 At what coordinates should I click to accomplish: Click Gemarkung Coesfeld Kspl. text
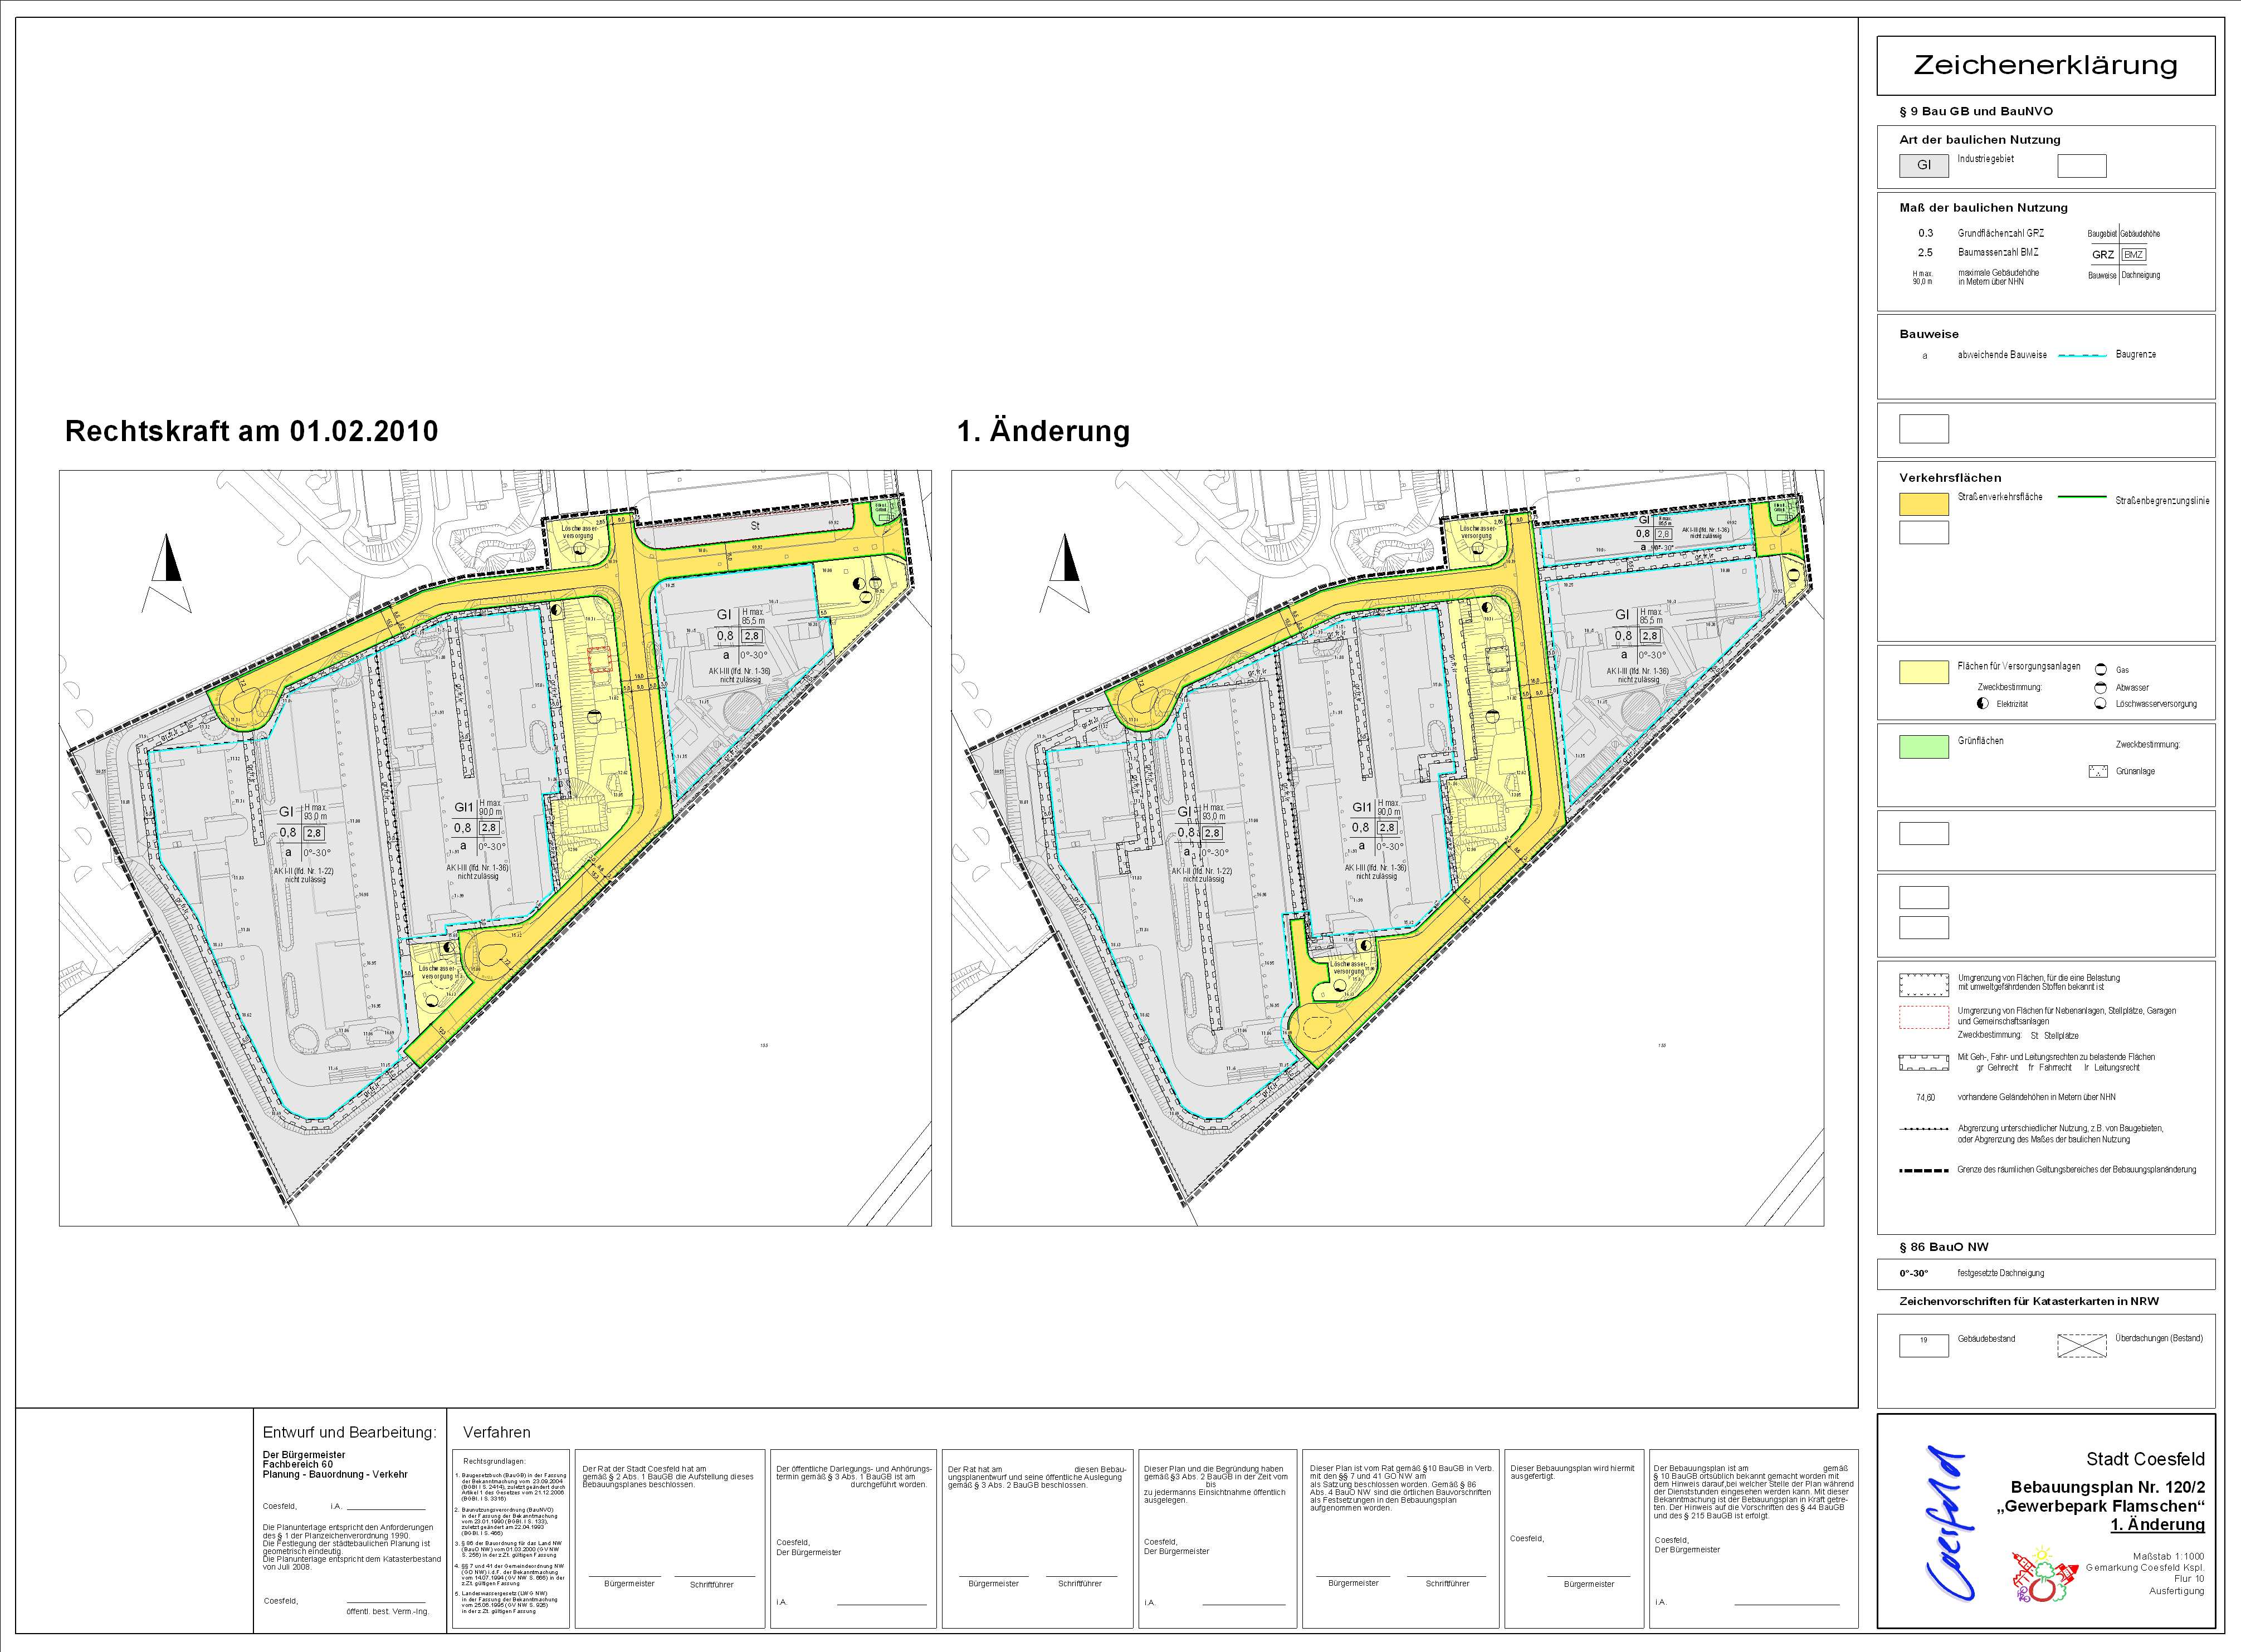click(2145, 1568)
